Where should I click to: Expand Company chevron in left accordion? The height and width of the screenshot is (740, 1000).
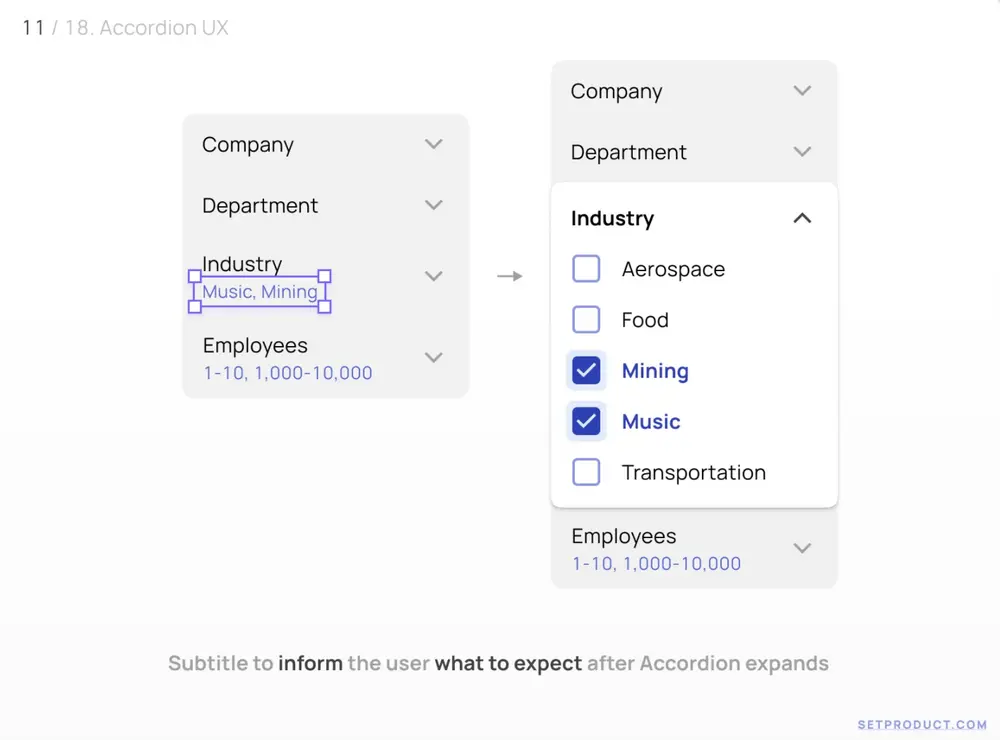point(433,144)
